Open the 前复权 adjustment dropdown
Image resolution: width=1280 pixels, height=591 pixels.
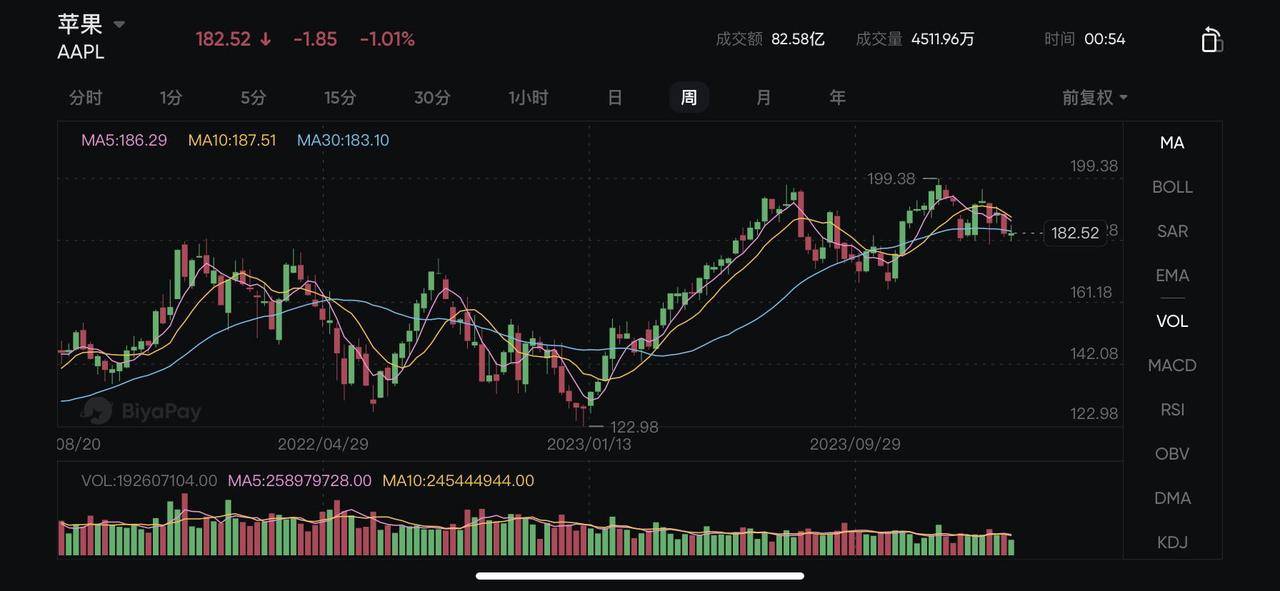coord(1095,97)
